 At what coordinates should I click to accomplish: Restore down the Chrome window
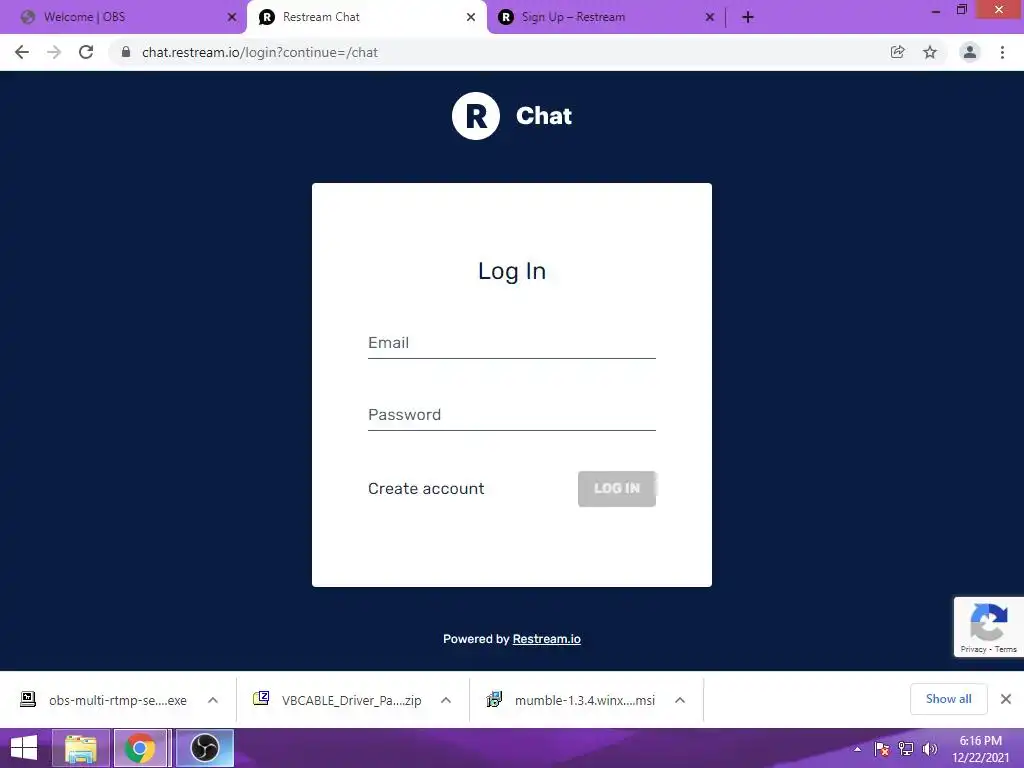pos(961,10)
